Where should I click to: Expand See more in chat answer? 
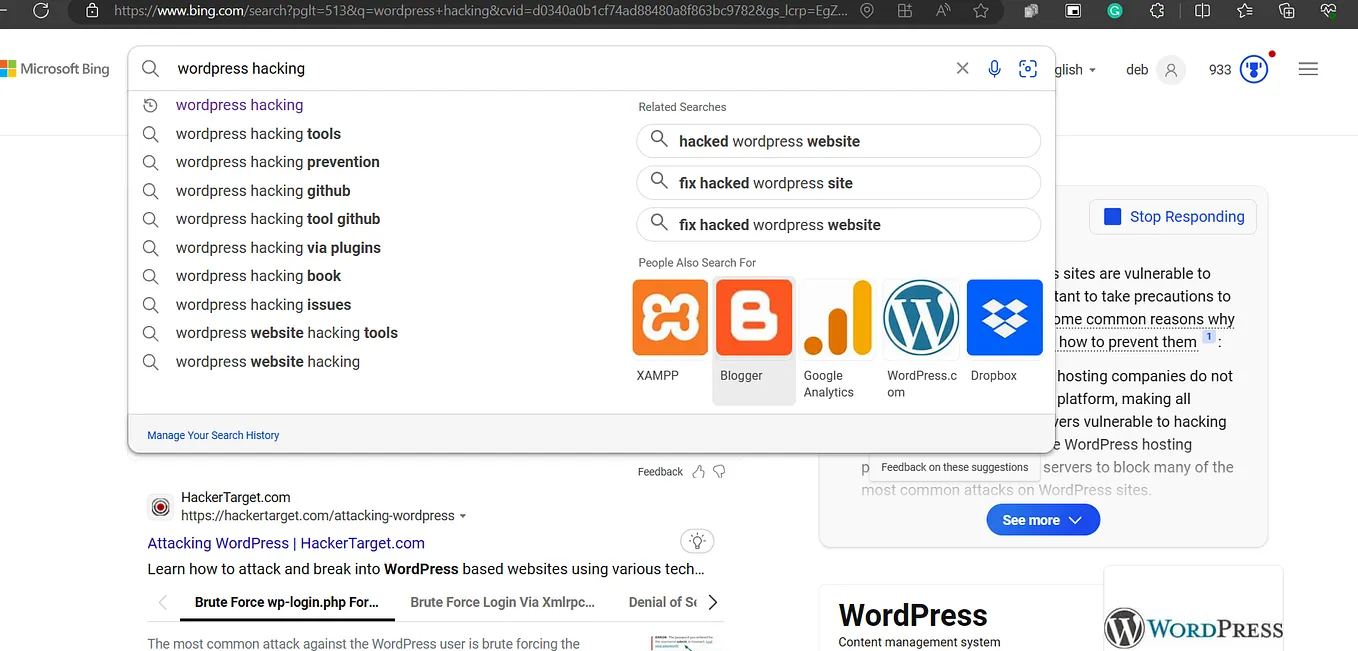tap(1043, 520)
